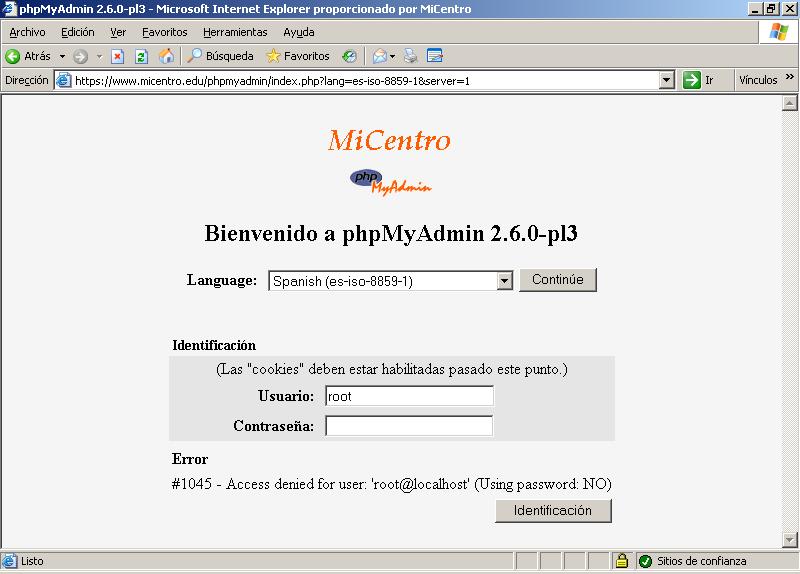Click the error text '#1045 - Access denied'

[391, 484]
